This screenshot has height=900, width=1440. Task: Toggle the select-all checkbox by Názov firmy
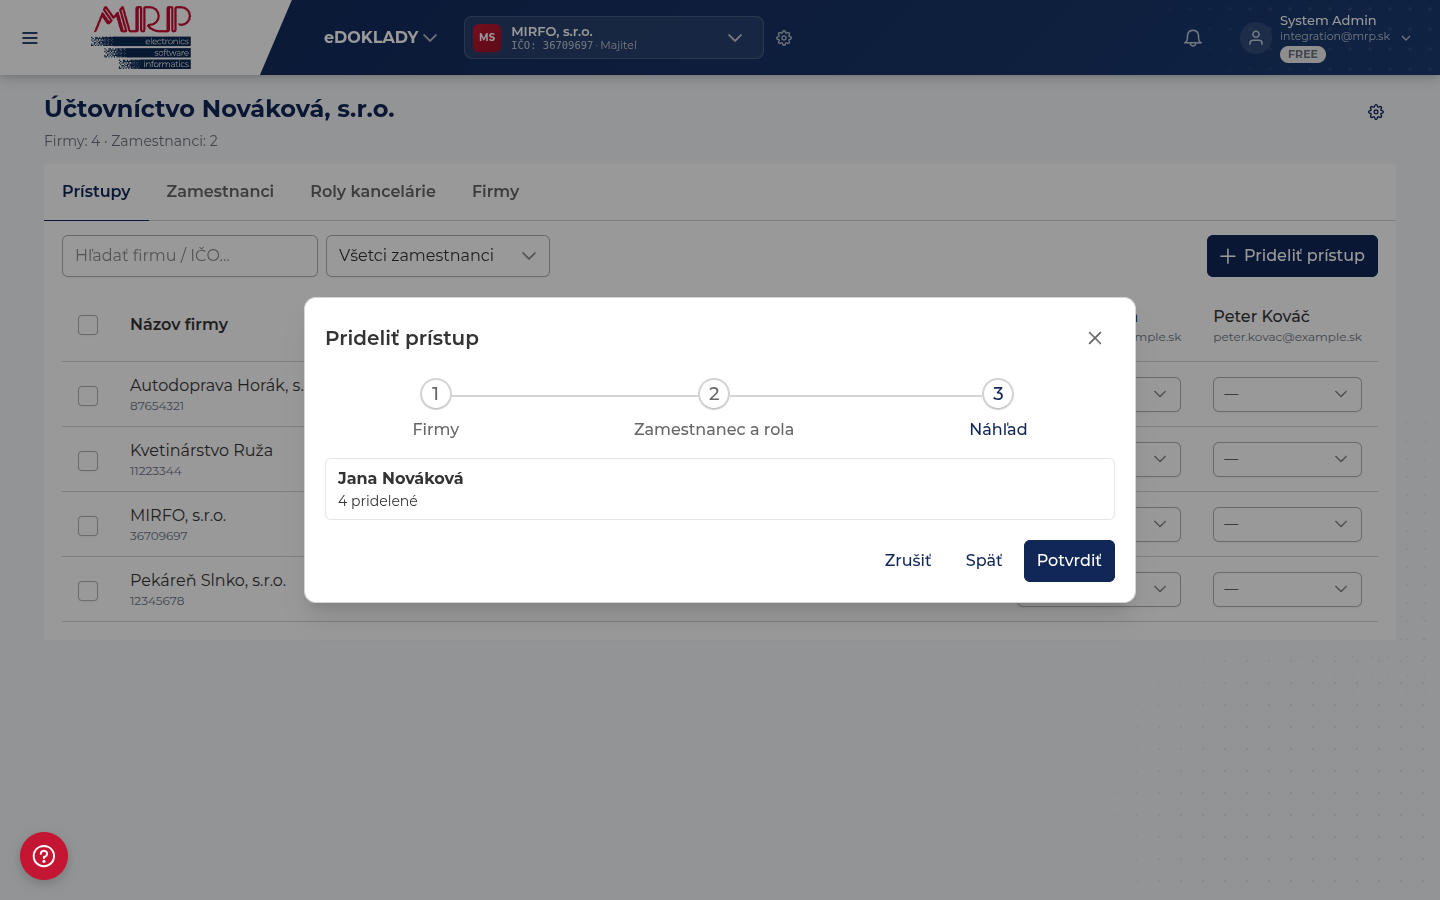(88, 325)
